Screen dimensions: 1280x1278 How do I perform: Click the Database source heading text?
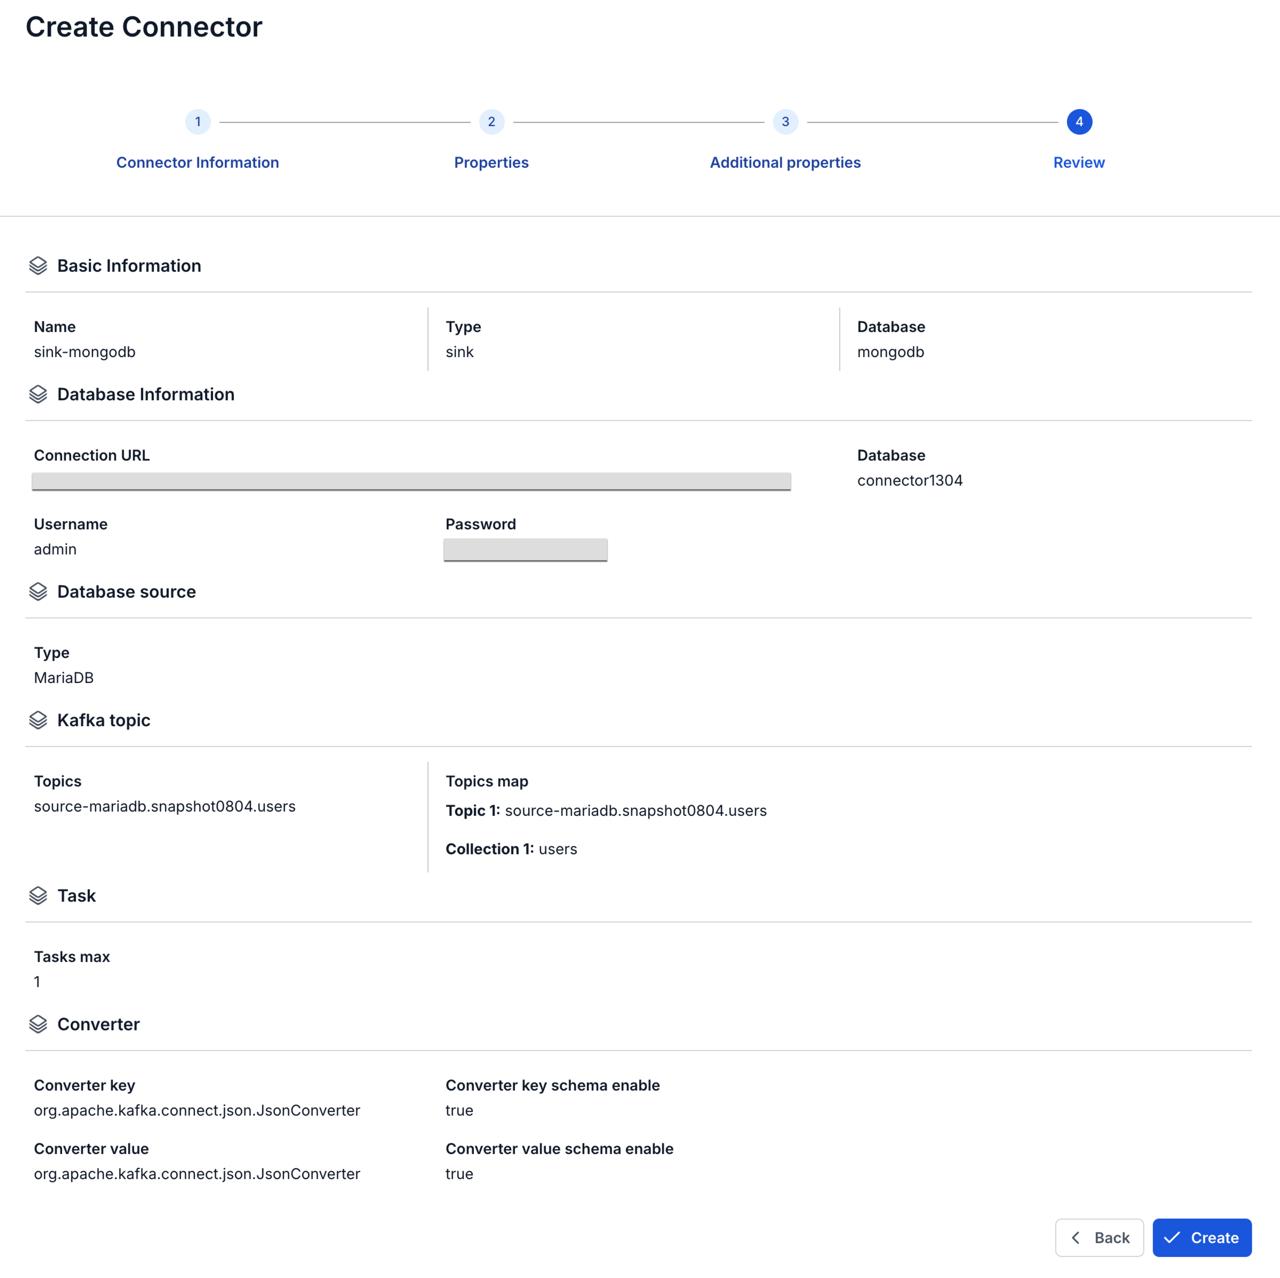point(127,592)
